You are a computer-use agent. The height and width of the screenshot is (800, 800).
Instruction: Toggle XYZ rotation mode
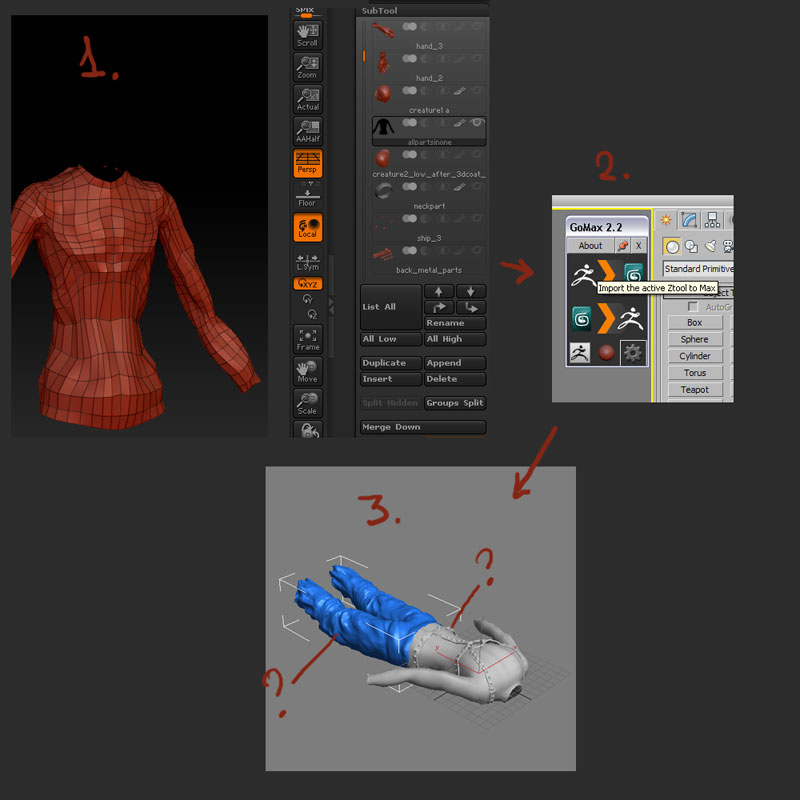(308, 284)
